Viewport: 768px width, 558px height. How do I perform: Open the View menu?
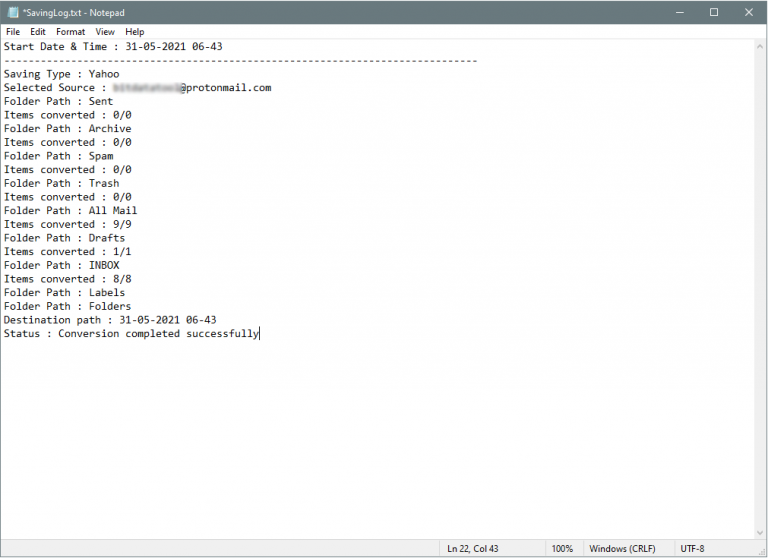tap(105, 32)
